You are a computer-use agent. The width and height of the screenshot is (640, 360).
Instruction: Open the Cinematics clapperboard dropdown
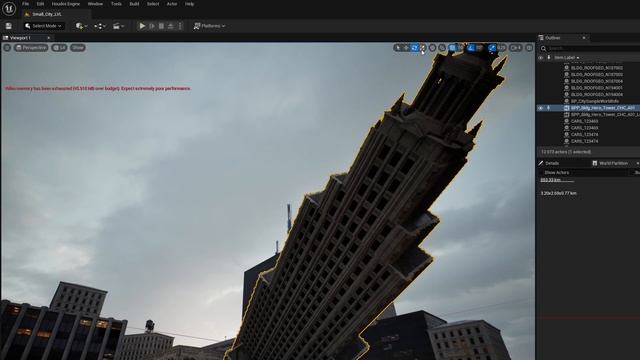coord(118,26)
